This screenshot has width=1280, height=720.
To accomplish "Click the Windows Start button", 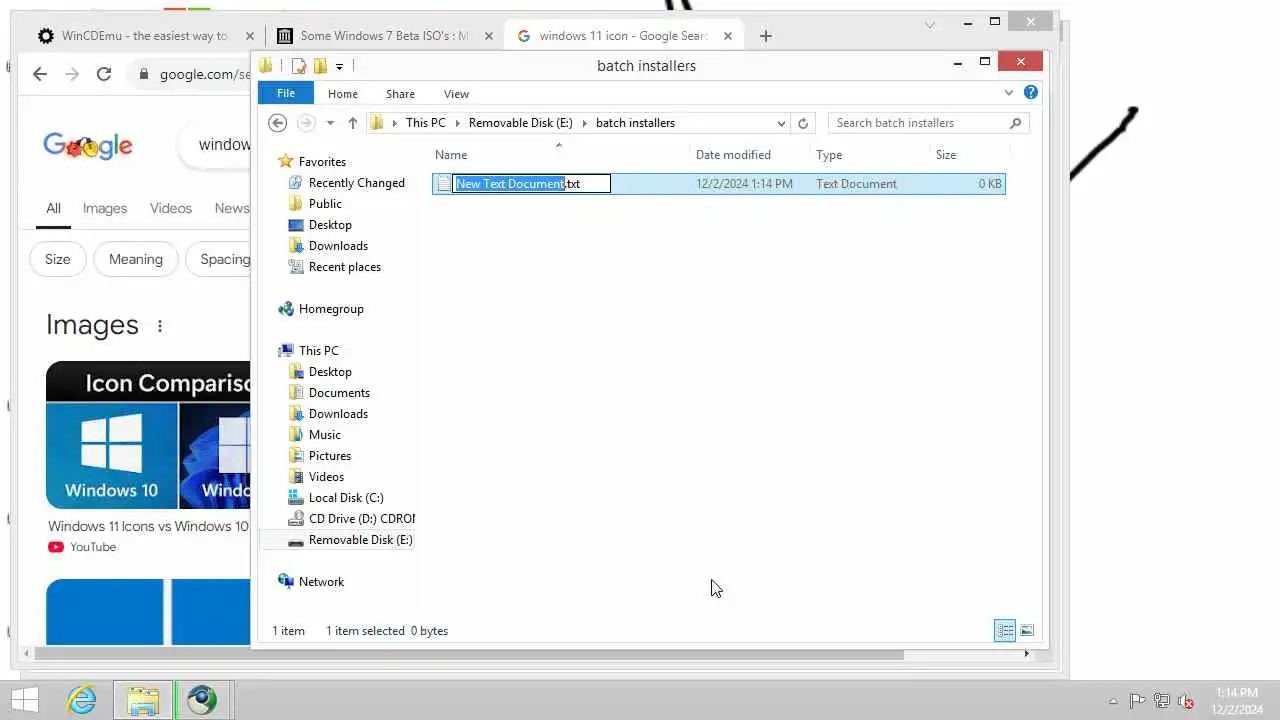I will (x=25, y=699).
